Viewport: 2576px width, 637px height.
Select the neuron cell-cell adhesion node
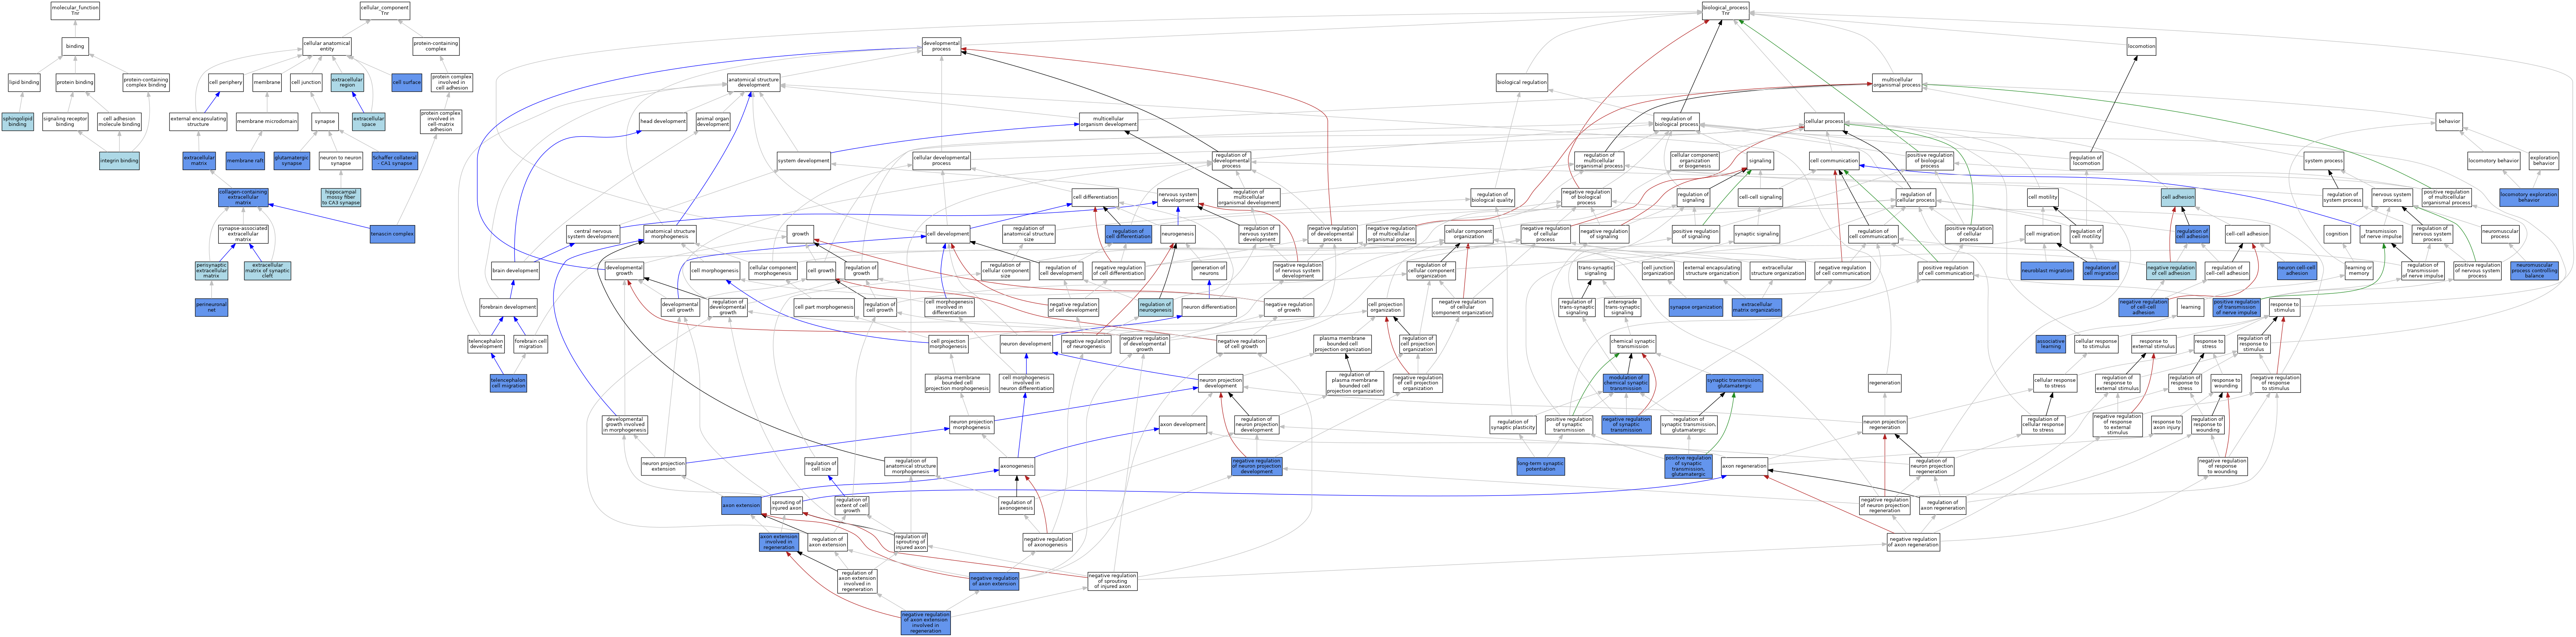point(2297,271)
